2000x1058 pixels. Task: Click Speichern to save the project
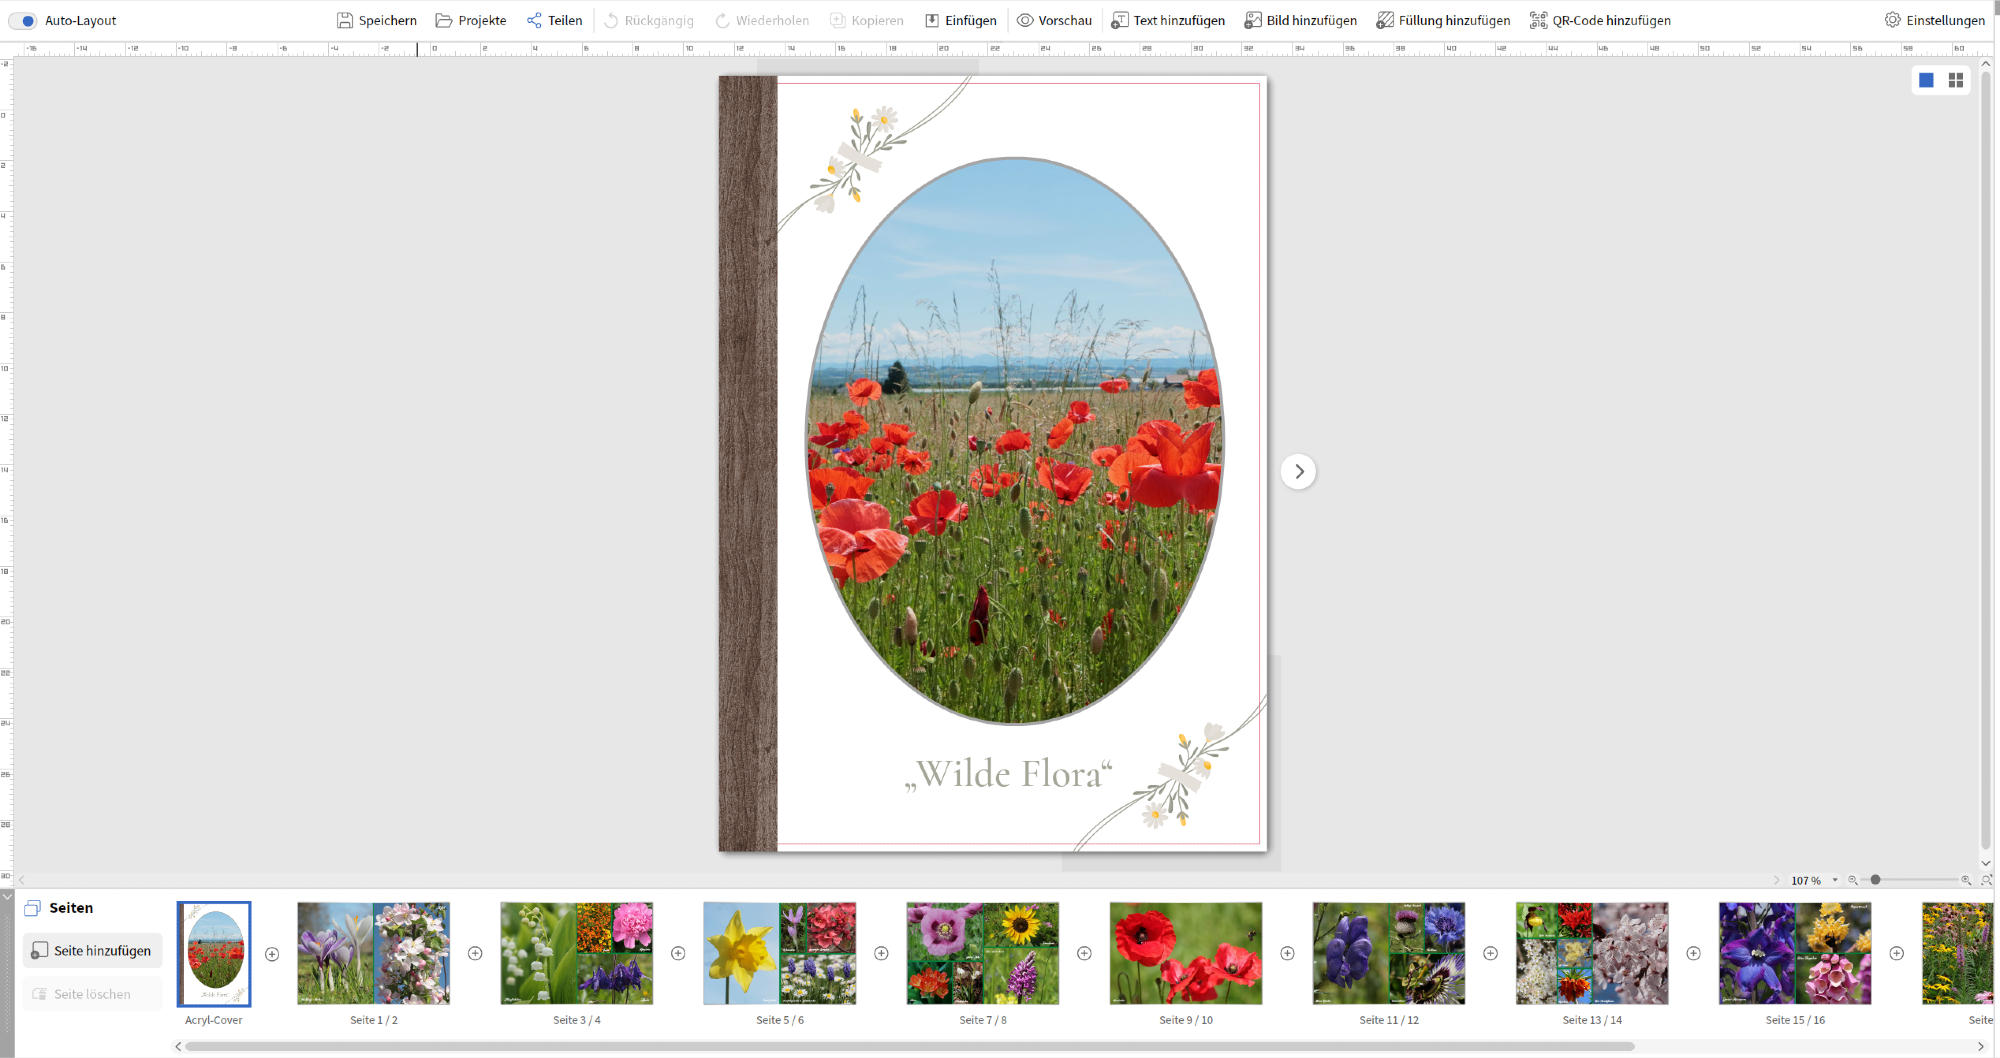(377, 20)
